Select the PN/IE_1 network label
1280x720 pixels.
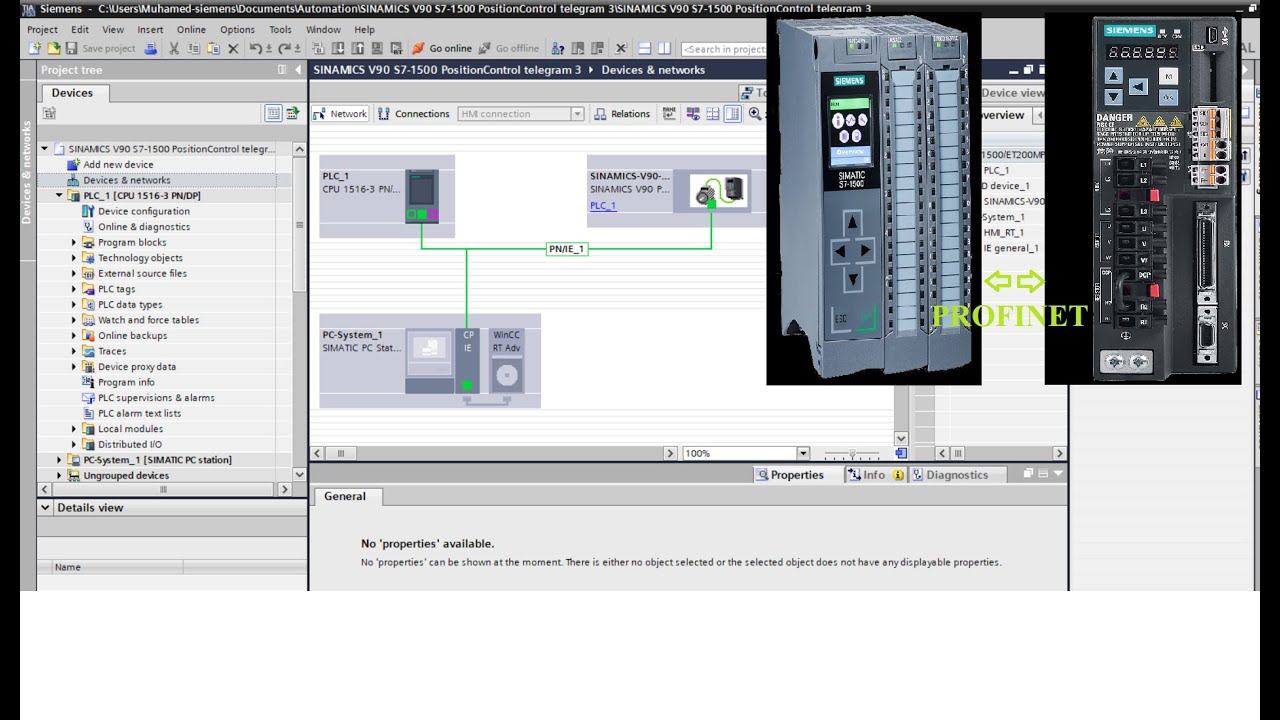click(566, 249)
